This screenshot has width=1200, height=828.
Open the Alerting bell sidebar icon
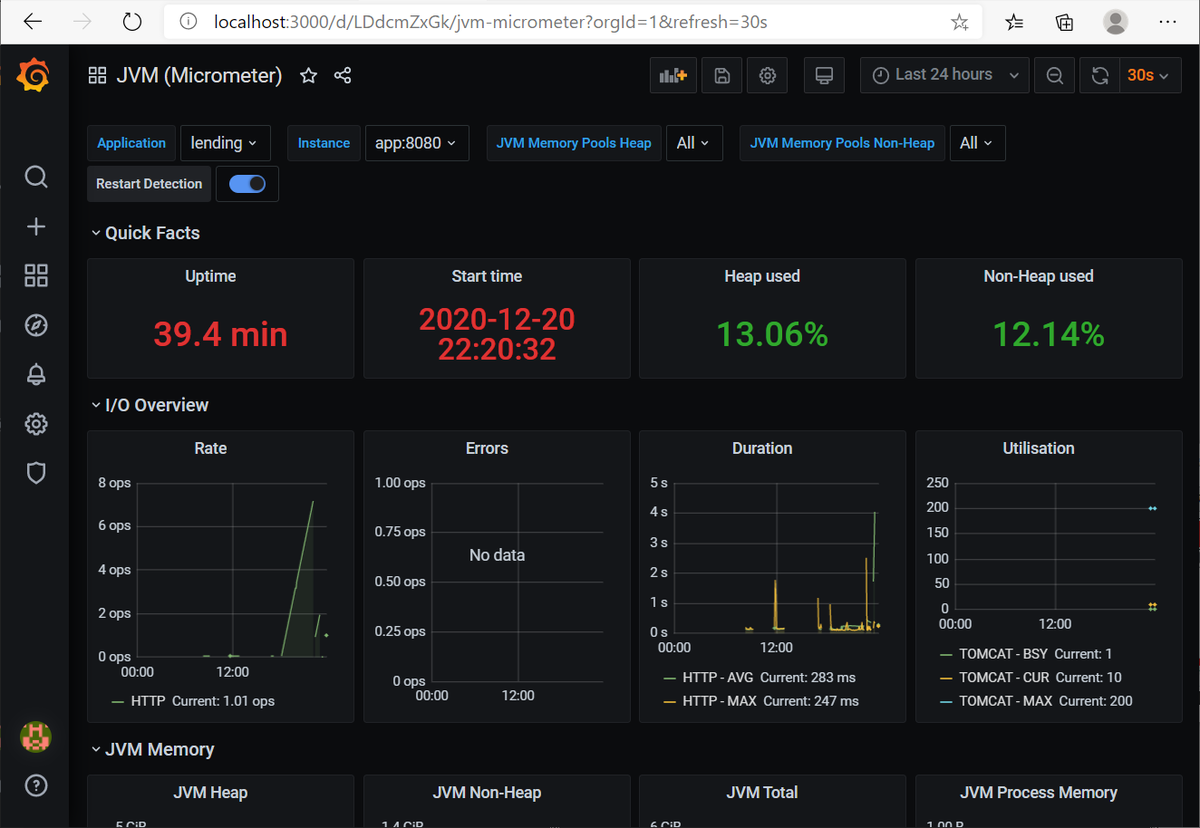[36, 375]
